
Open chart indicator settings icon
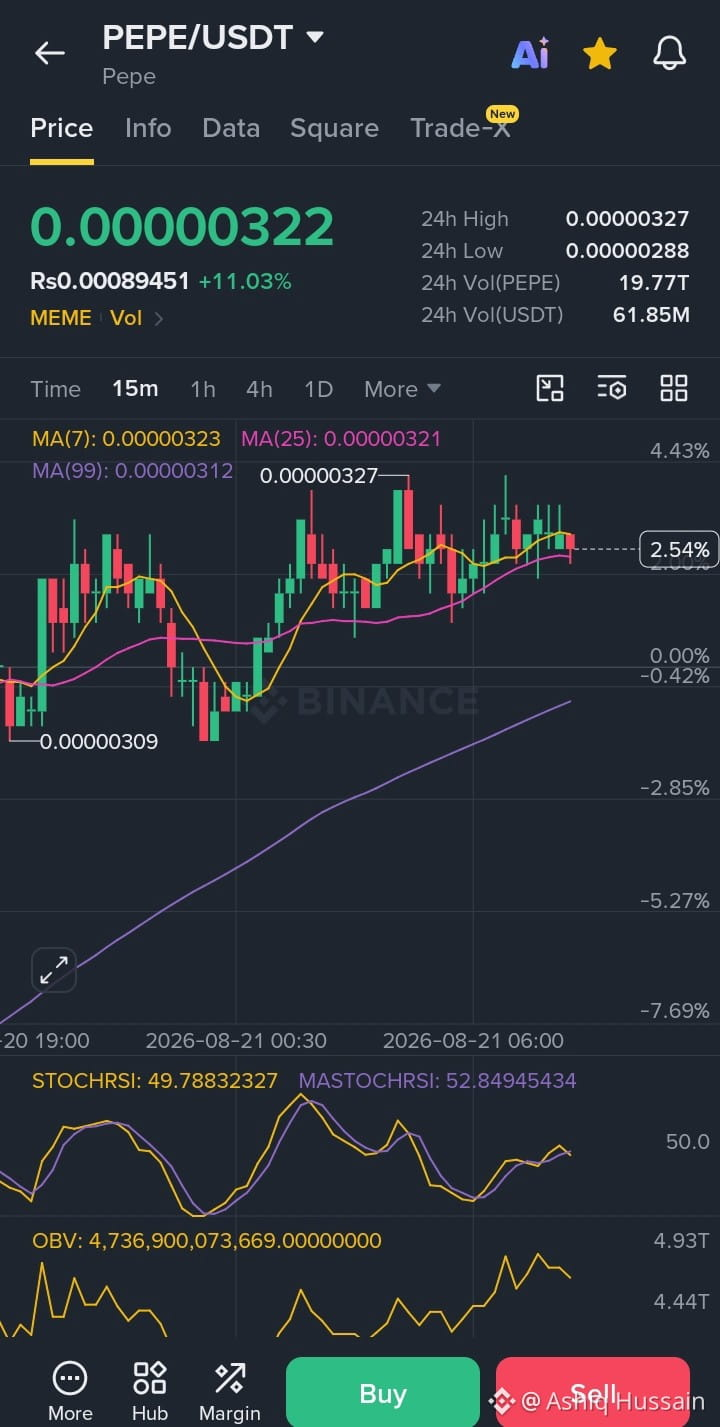612,389
